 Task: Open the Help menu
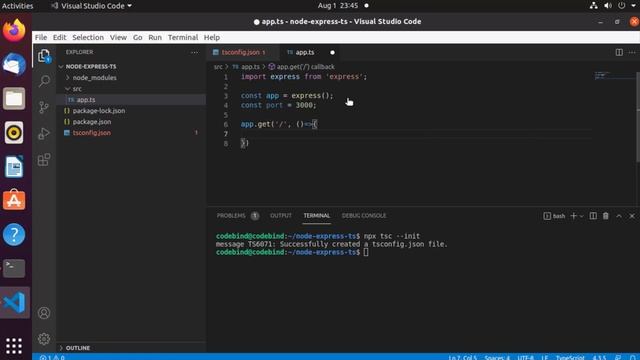[x=211, y=38]
